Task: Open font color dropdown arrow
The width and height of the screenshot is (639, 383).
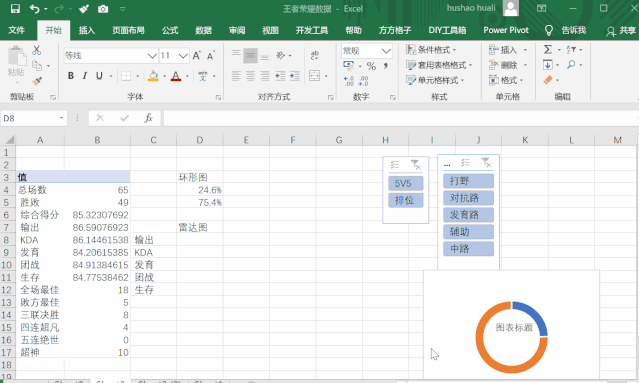Action: click(x=187, y=76)
